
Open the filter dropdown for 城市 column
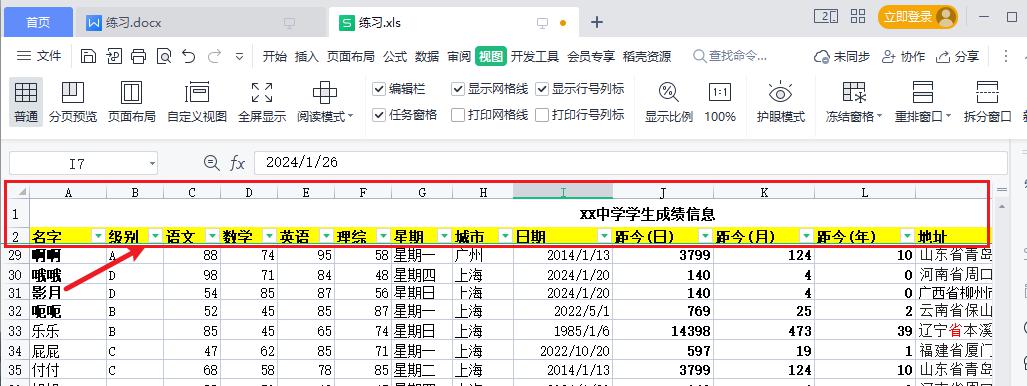pos(505,236)
